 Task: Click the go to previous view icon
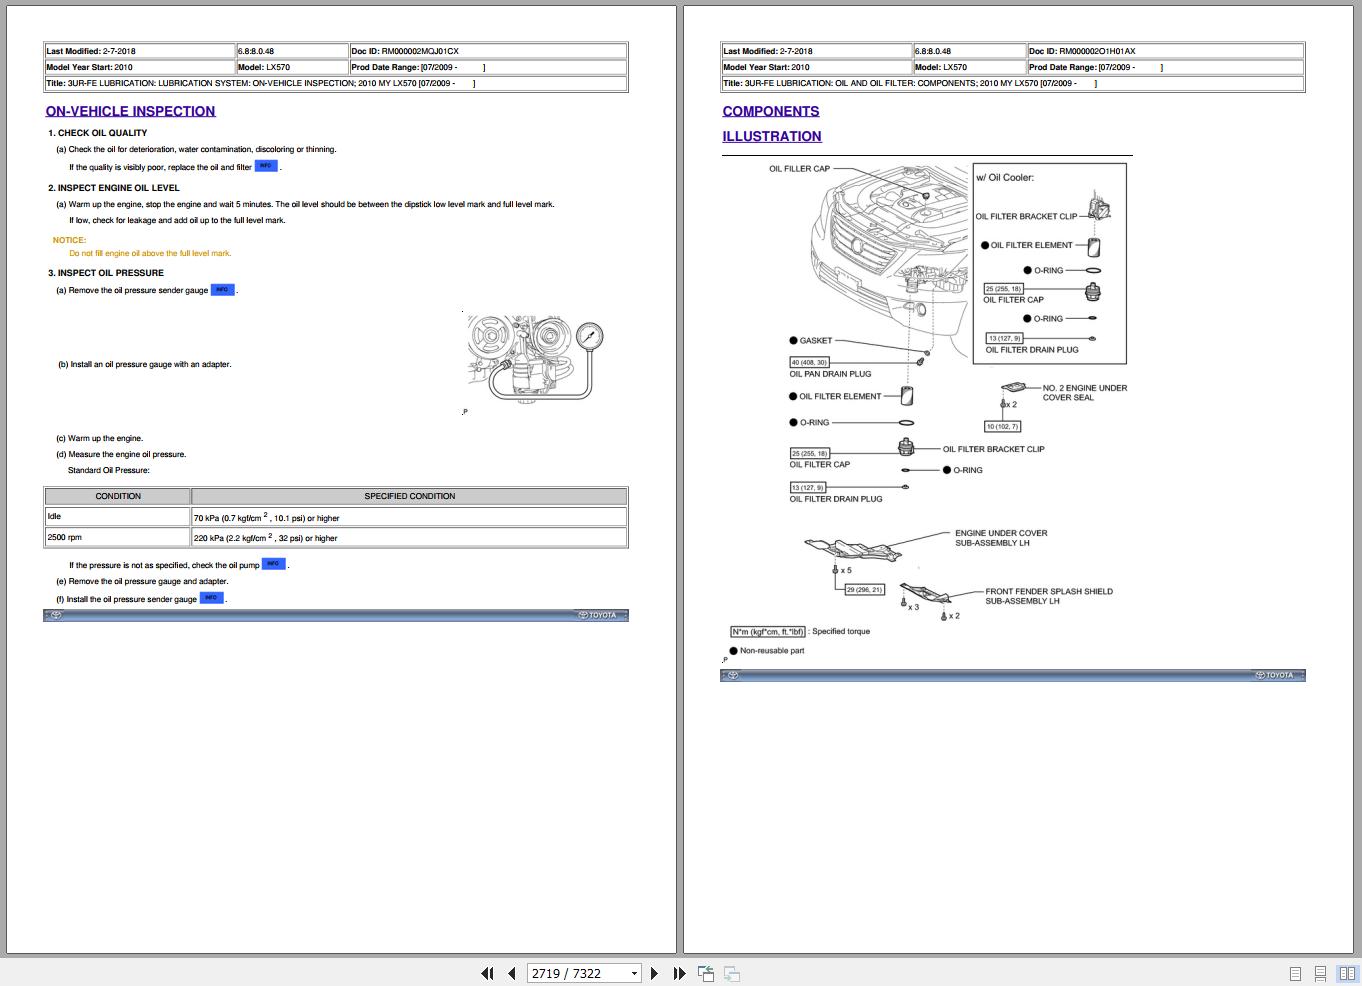706,973
